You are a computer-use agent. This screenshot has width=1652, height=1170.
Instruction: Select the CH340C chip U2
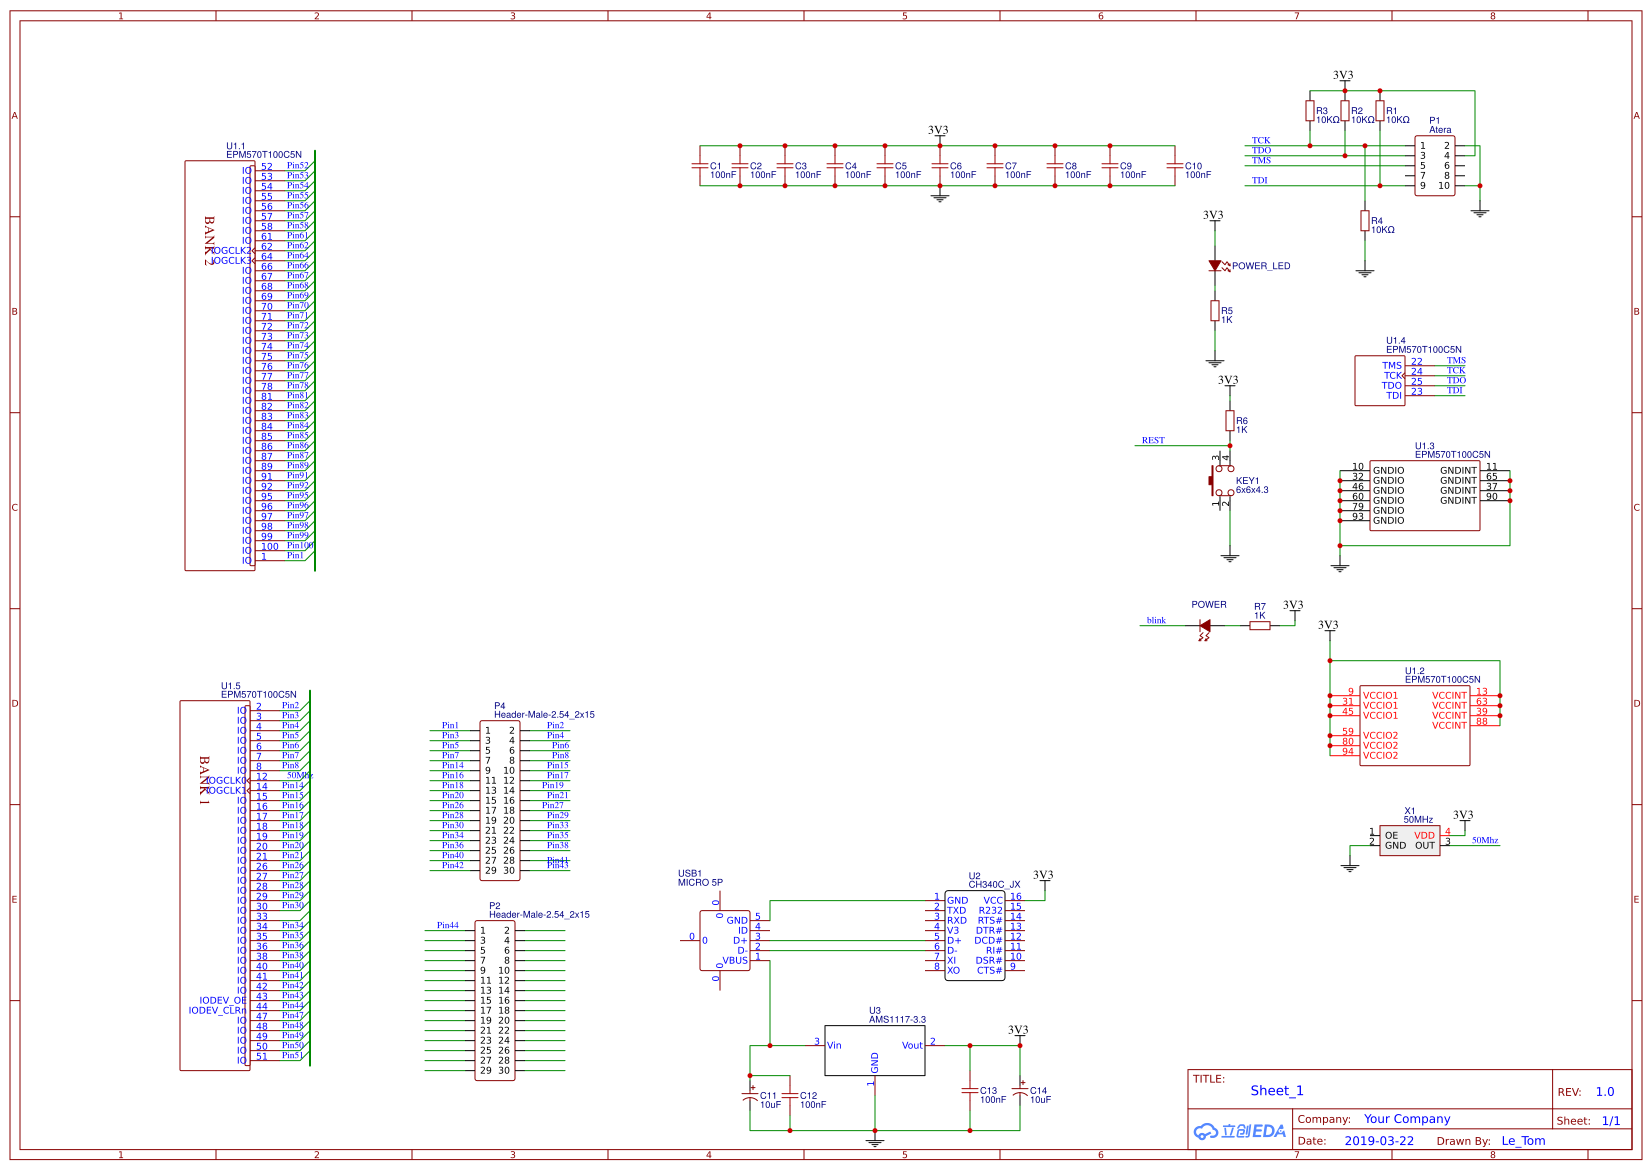pos(974,936)
